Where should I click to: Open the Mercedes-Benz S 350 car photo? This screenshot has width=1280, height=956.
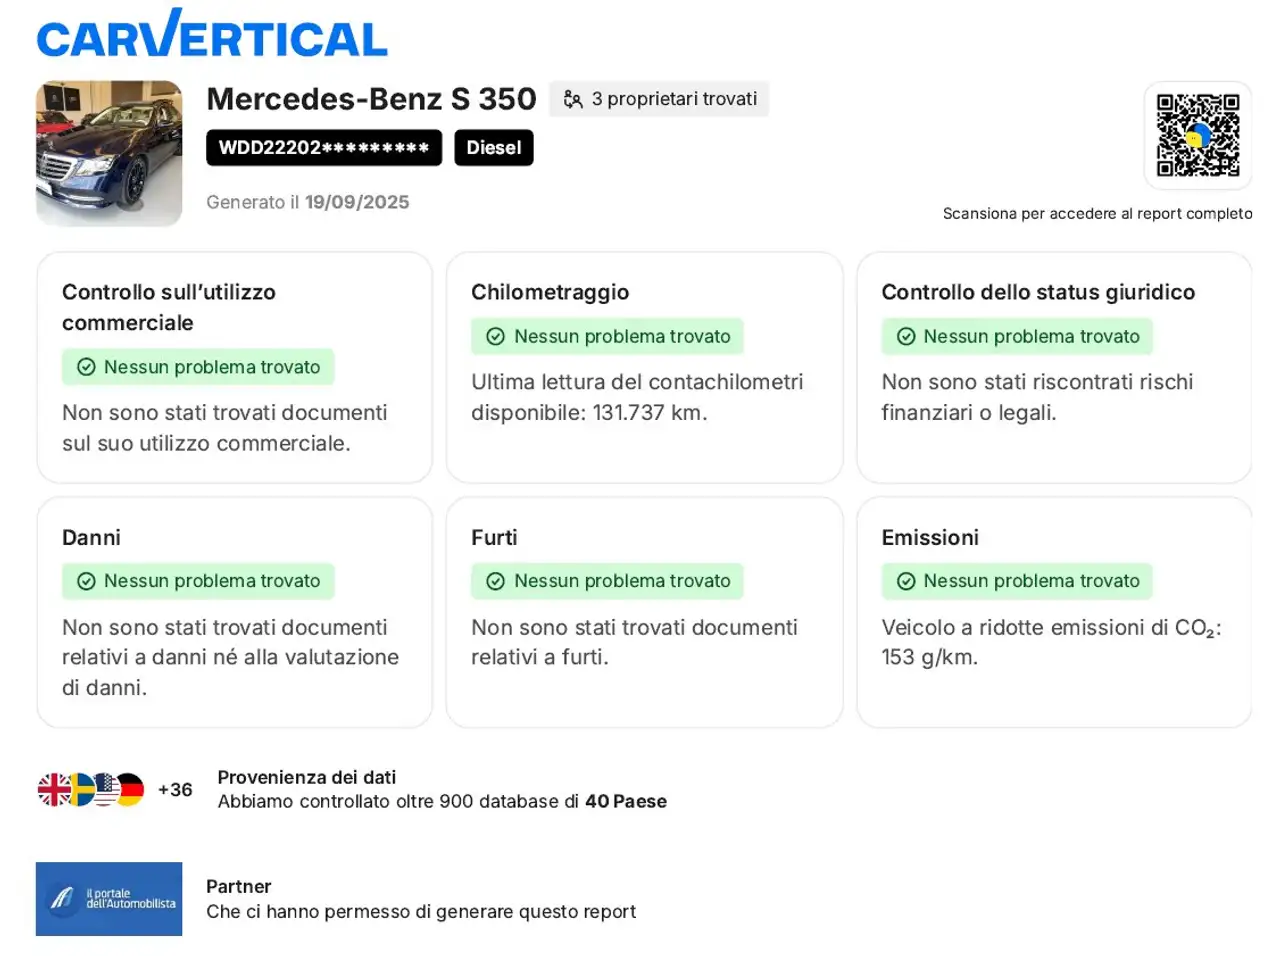(x=109, y=153)
